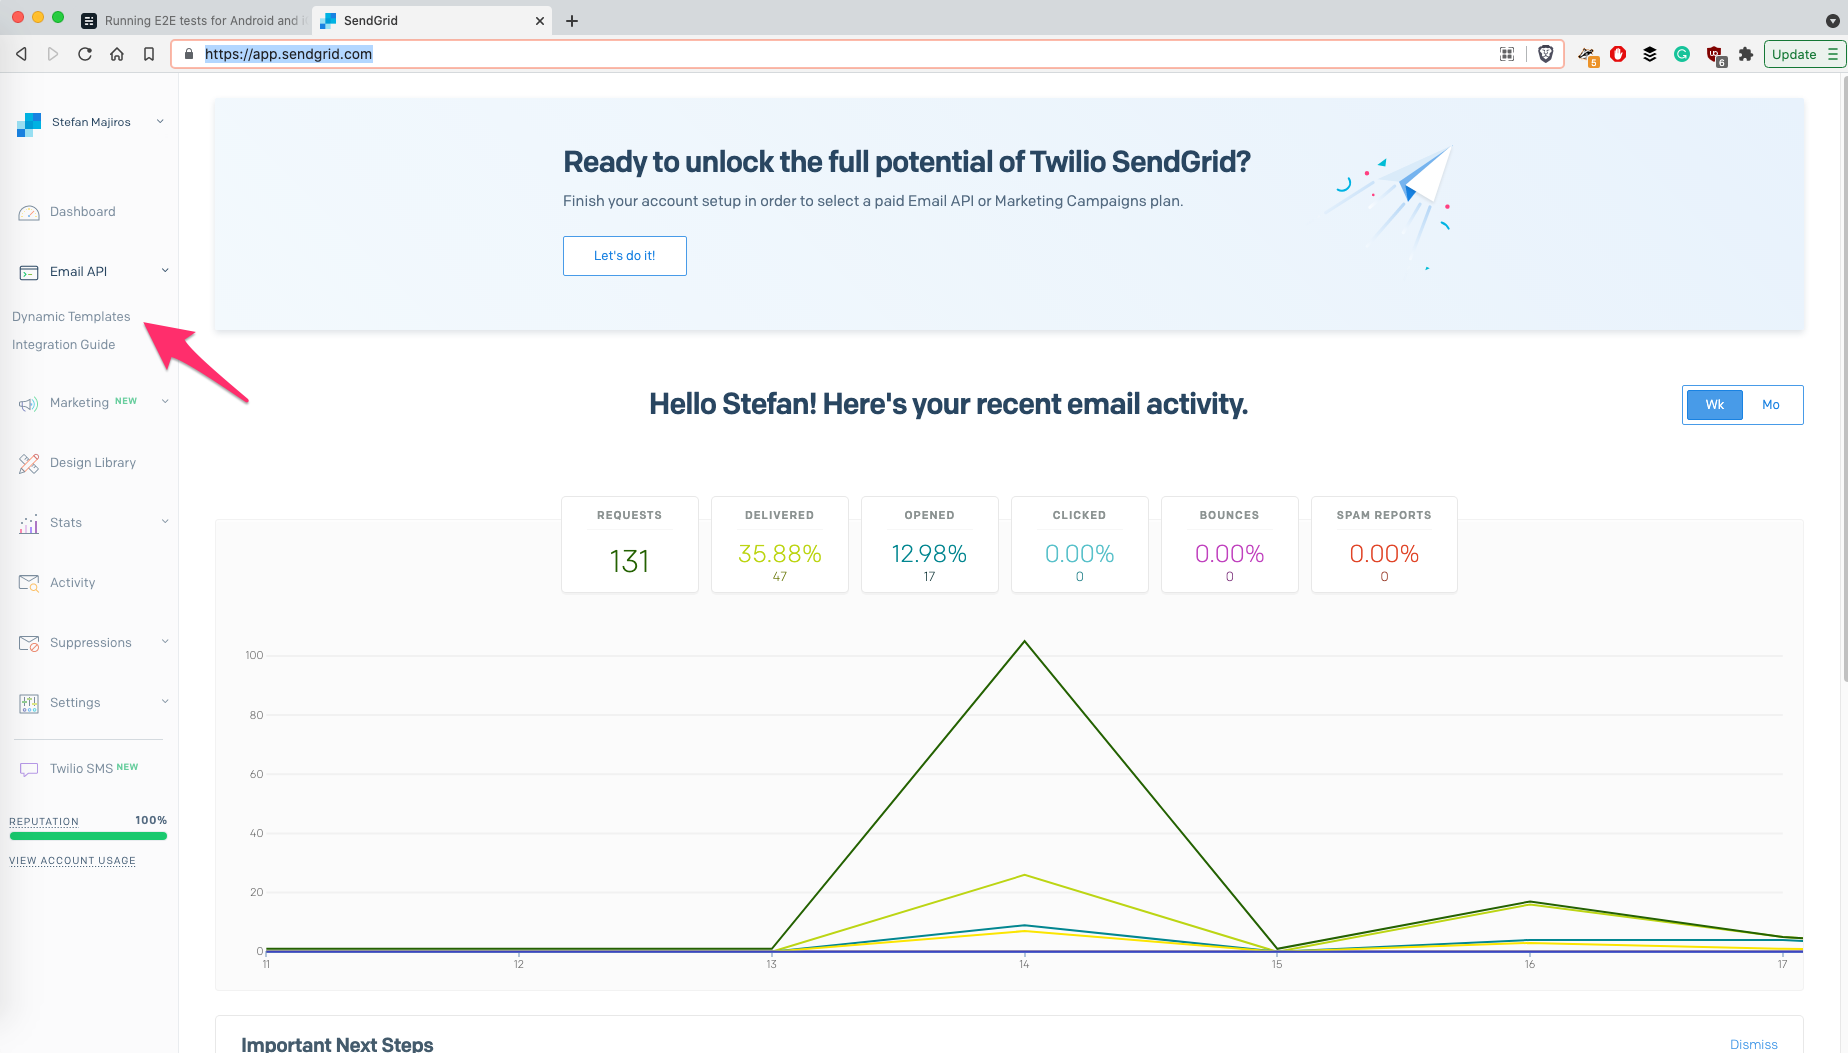Click the VIEW ACCOUNT USAGE link

pyautogui.click(x=72, y=861)
